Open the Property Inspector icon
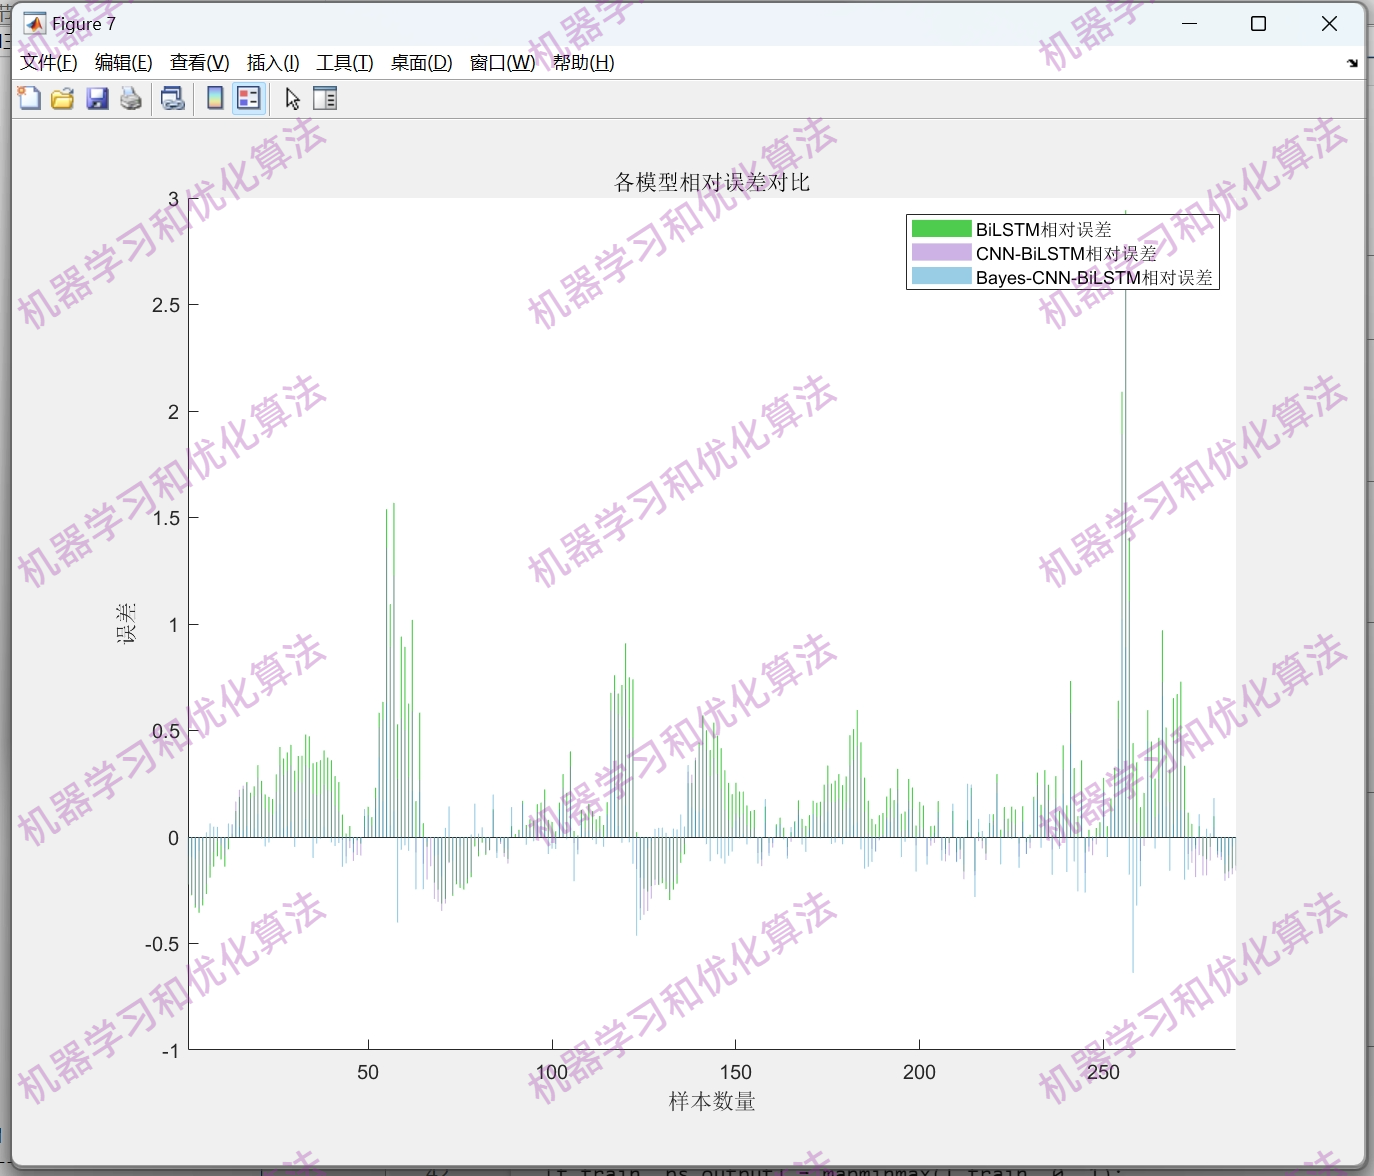This screenshot has height=1176, width=1374. click(325, 98)
